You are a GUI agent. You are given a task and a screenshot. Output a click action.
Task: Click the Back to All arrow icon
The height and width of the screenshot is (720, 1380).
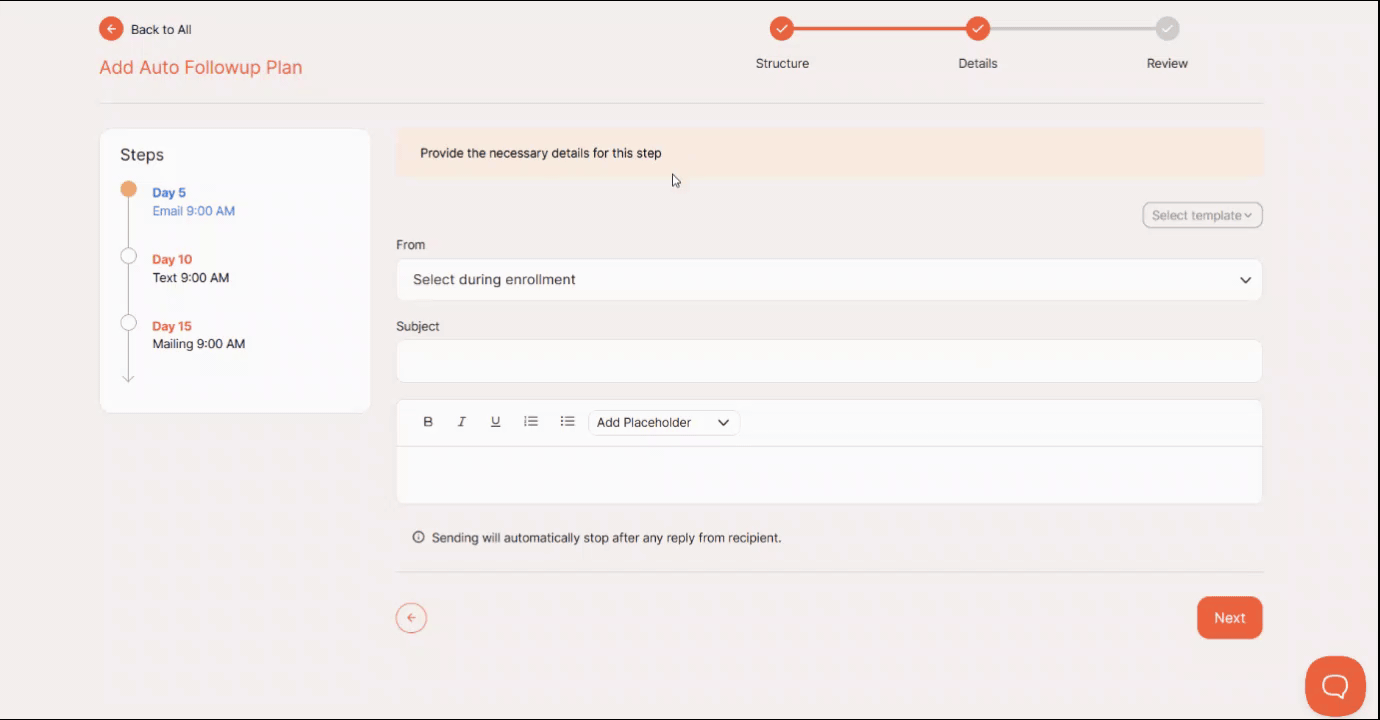111,29
